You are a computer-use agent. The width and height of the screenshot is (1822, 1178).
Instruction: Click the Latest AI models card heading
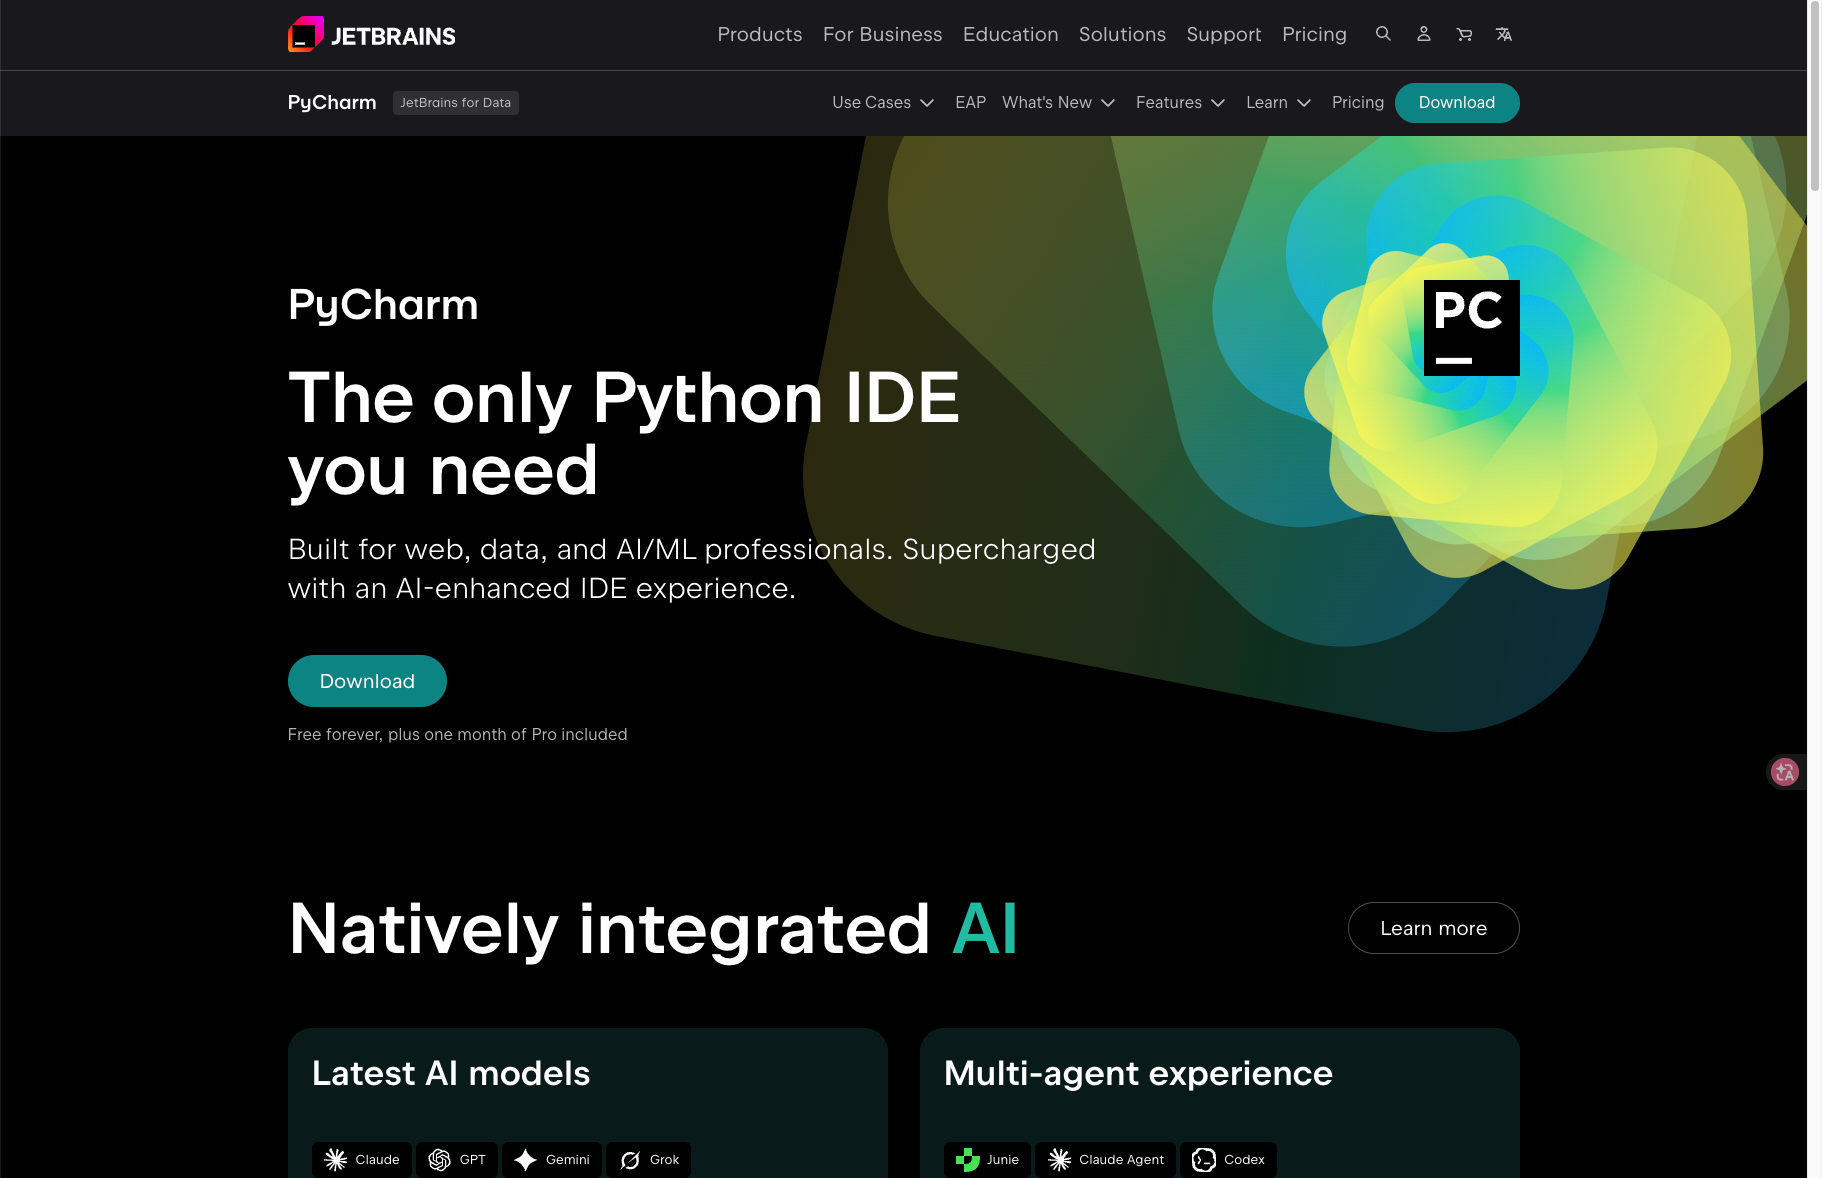pyautogui.click(x=451, y=1073)
